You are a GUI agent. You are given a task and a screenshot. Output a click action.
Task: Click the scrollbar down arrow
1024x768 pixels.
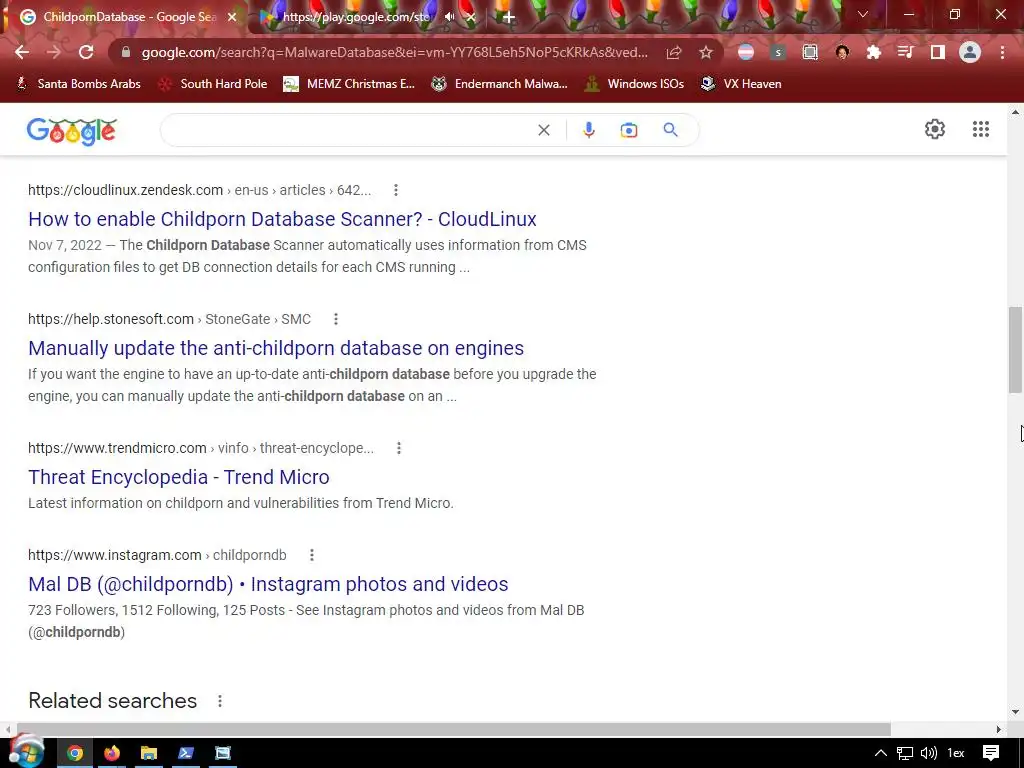1015,712
